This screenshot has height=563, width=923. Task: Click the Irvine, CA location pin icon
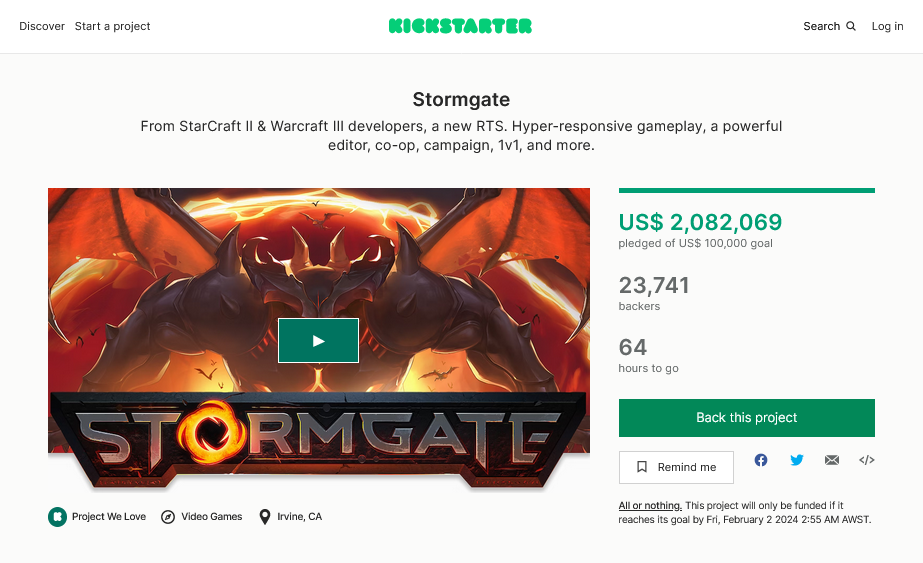(x=265, y=517)
